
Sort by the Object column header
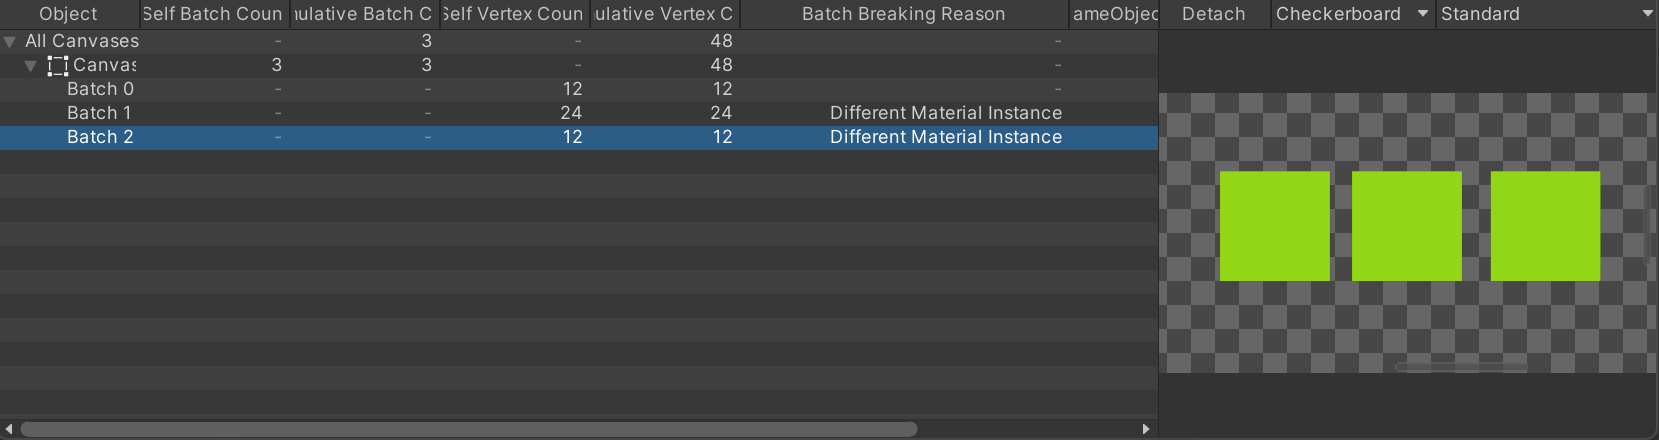[69, 14]
